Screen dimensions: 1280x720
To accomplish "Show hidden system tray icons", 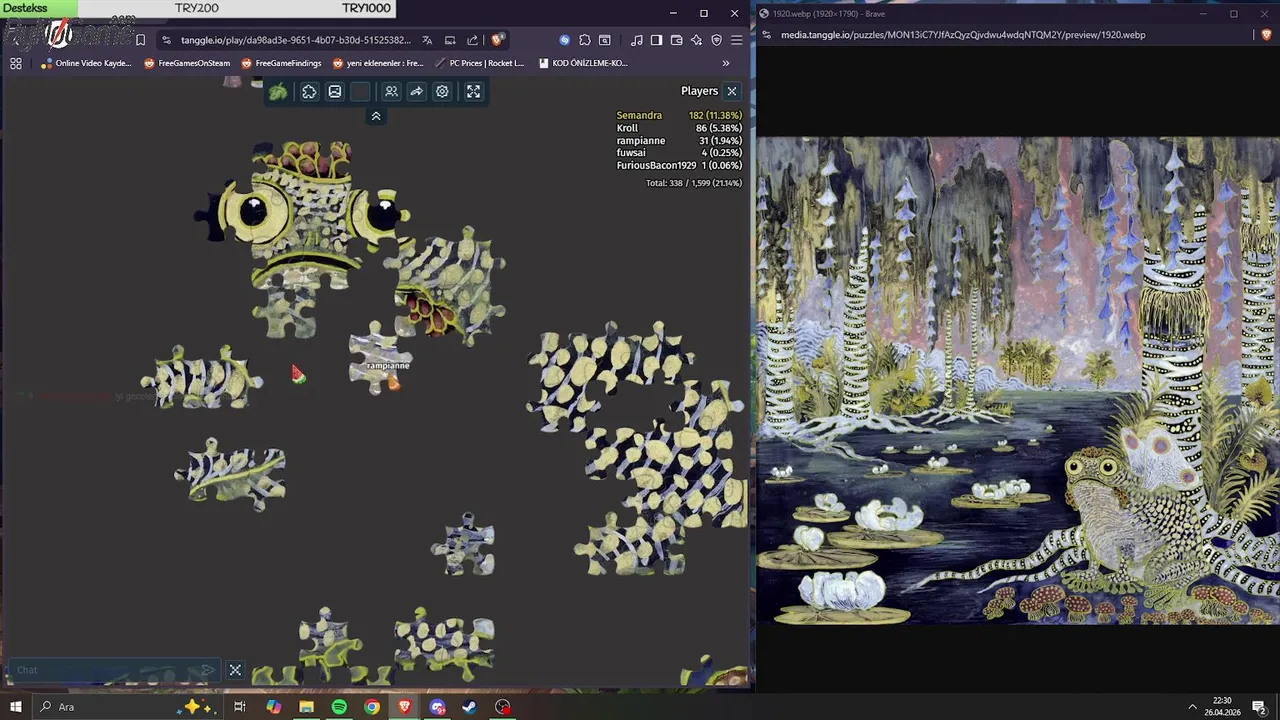I will click(1192, 707).
